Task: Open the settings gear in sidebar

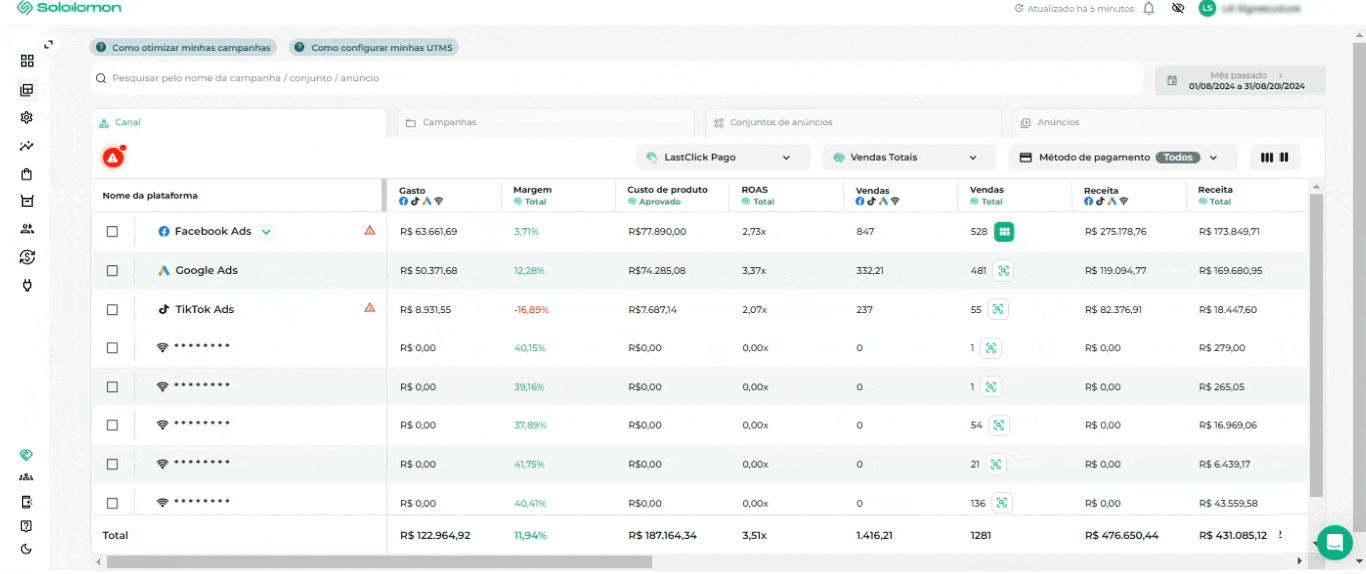Action: coord(27,117)
